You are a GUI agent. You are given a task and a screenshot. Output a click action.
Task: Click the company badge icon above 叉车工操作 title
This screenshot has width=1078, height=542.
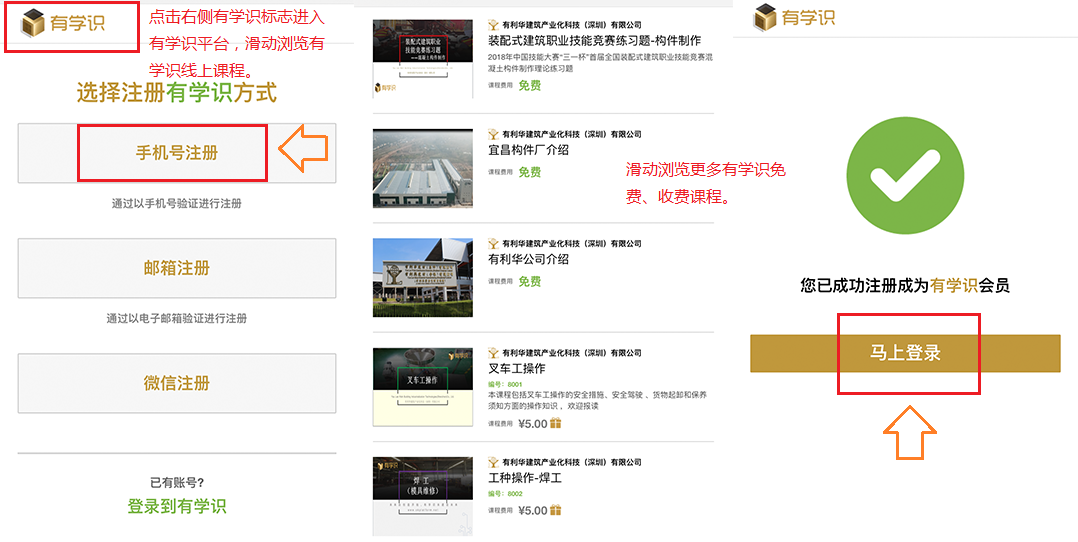[493, 353]
